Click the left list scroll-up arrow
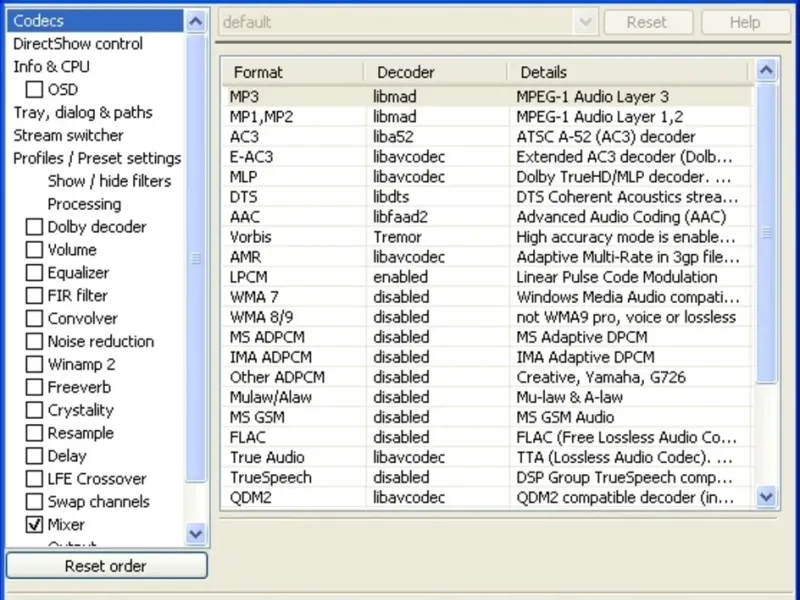The image size is (800, 600). pyautogui.click(x=196, y=21)
